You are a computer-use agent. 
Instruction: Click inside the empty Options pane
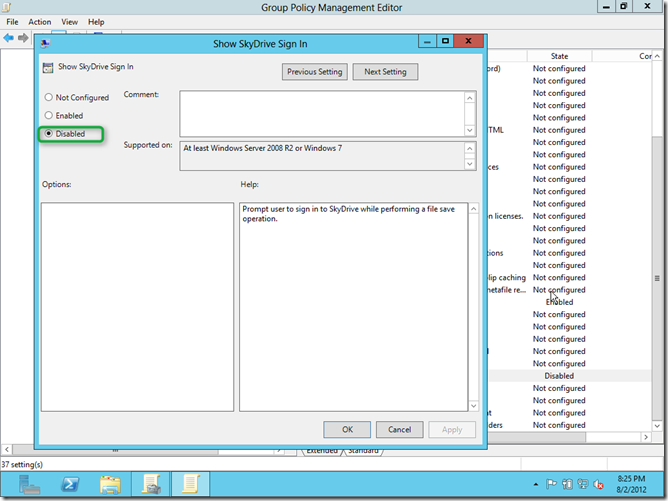(137, 307)
